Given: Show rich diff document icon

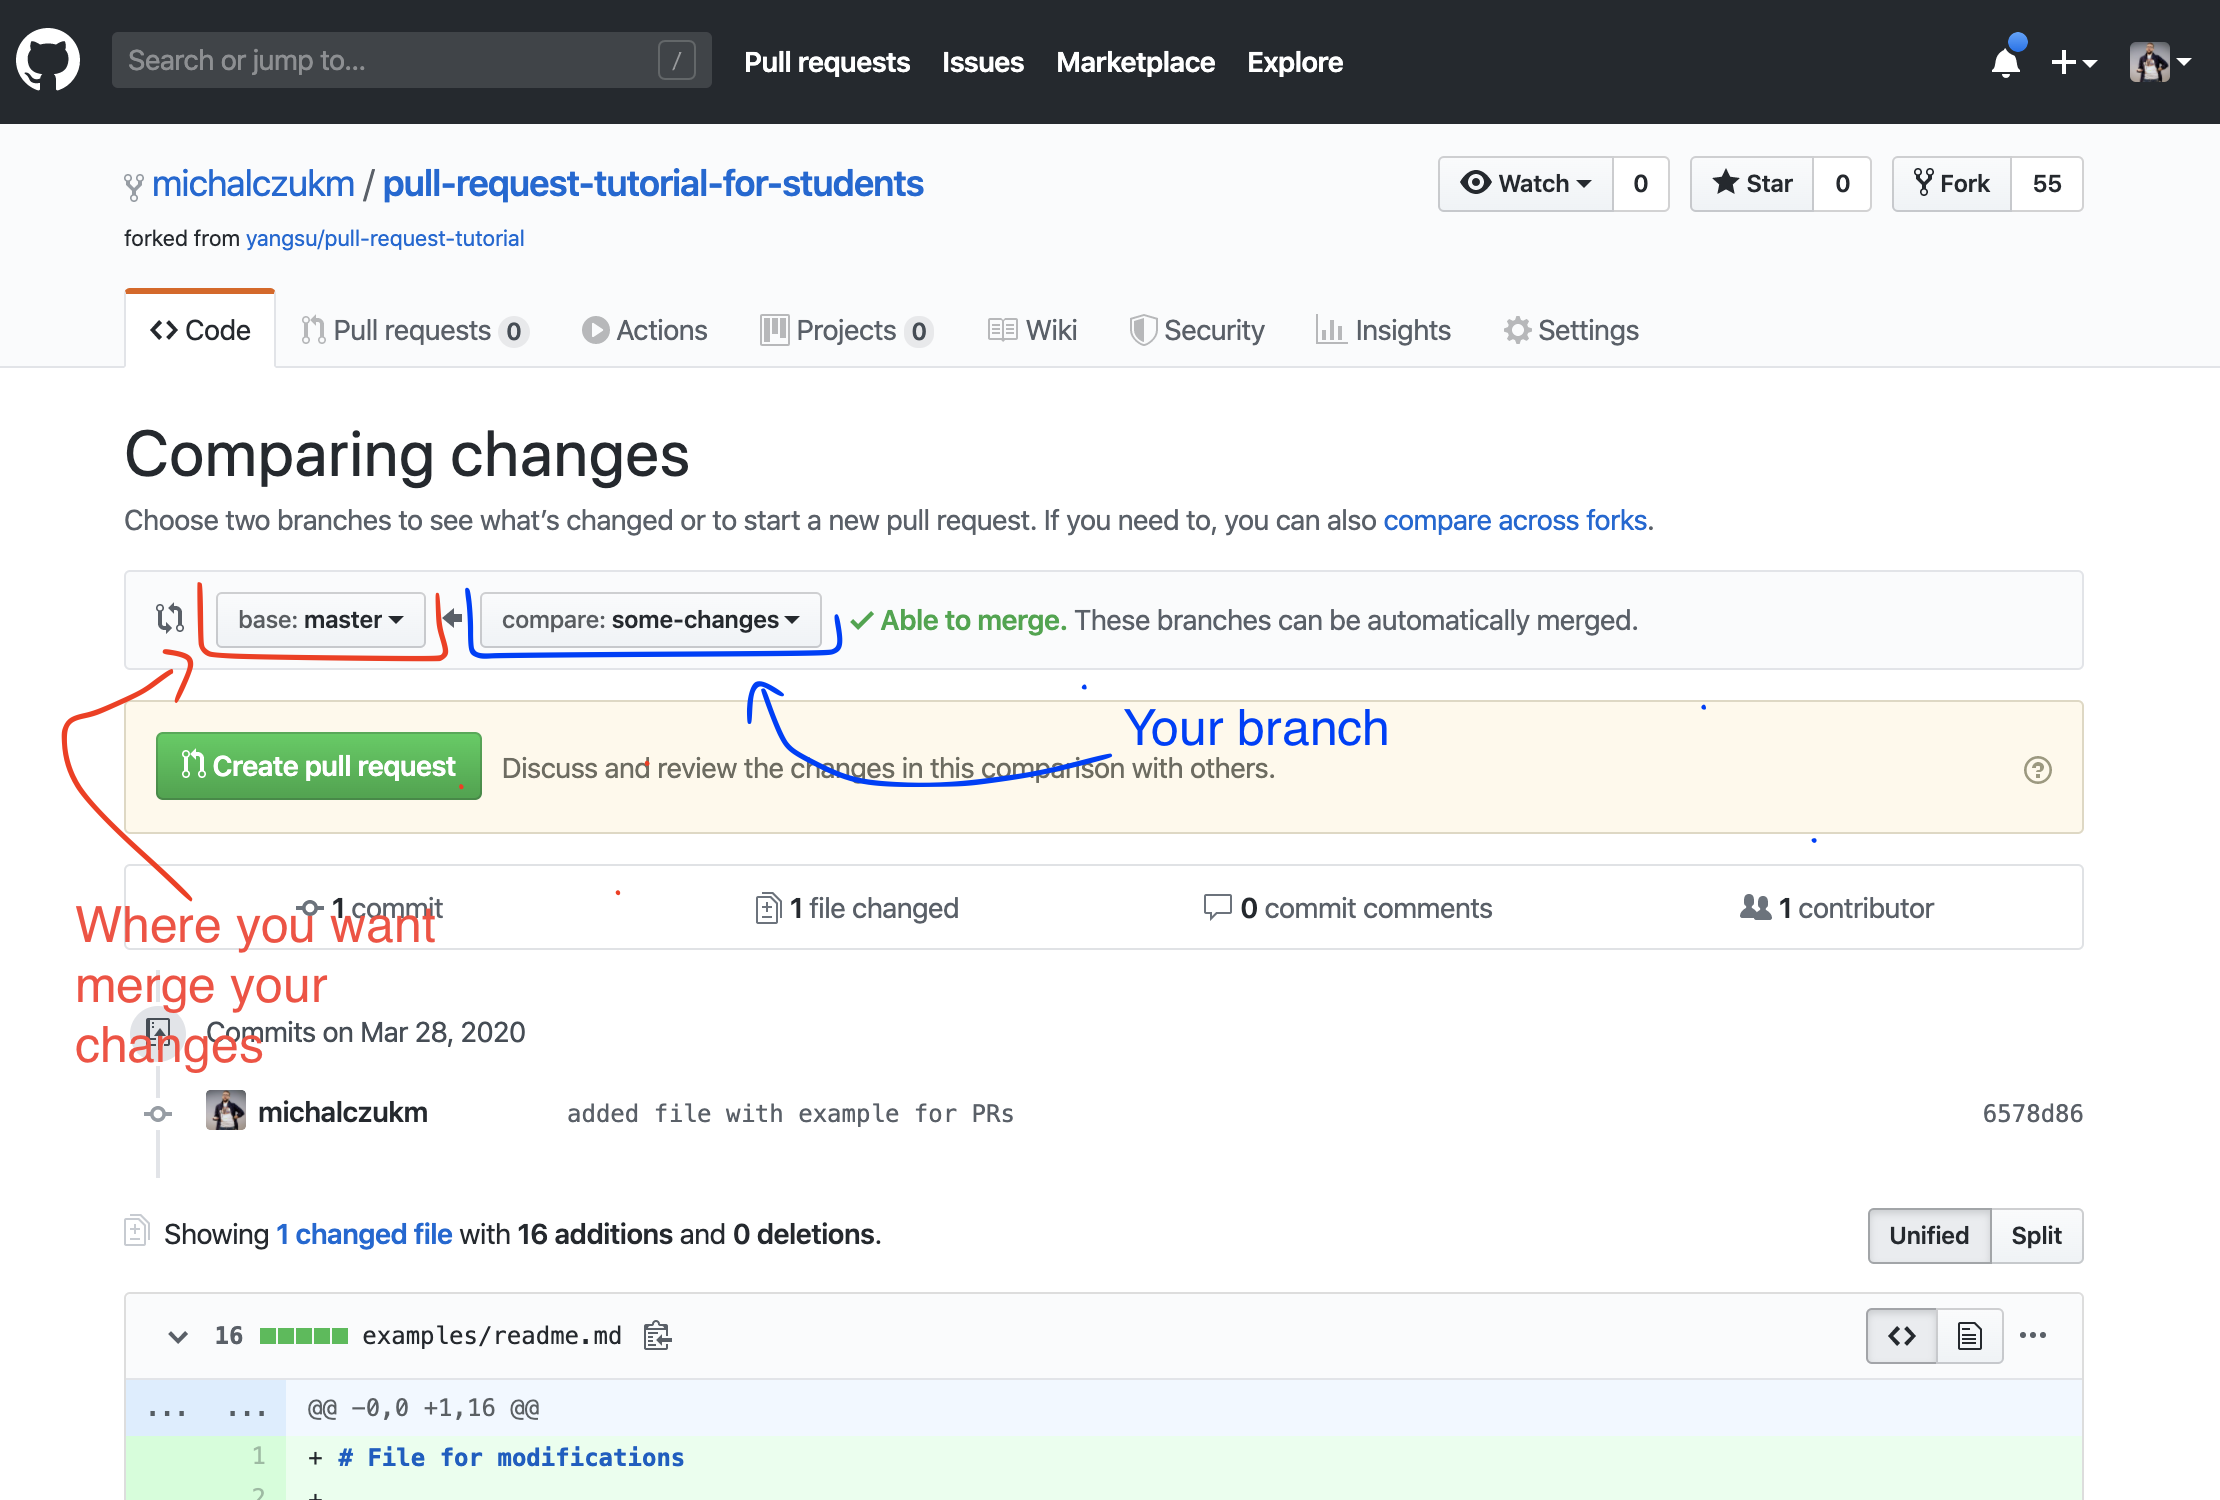Looking at the screenshot, I should click(x=1970, y=1336).
